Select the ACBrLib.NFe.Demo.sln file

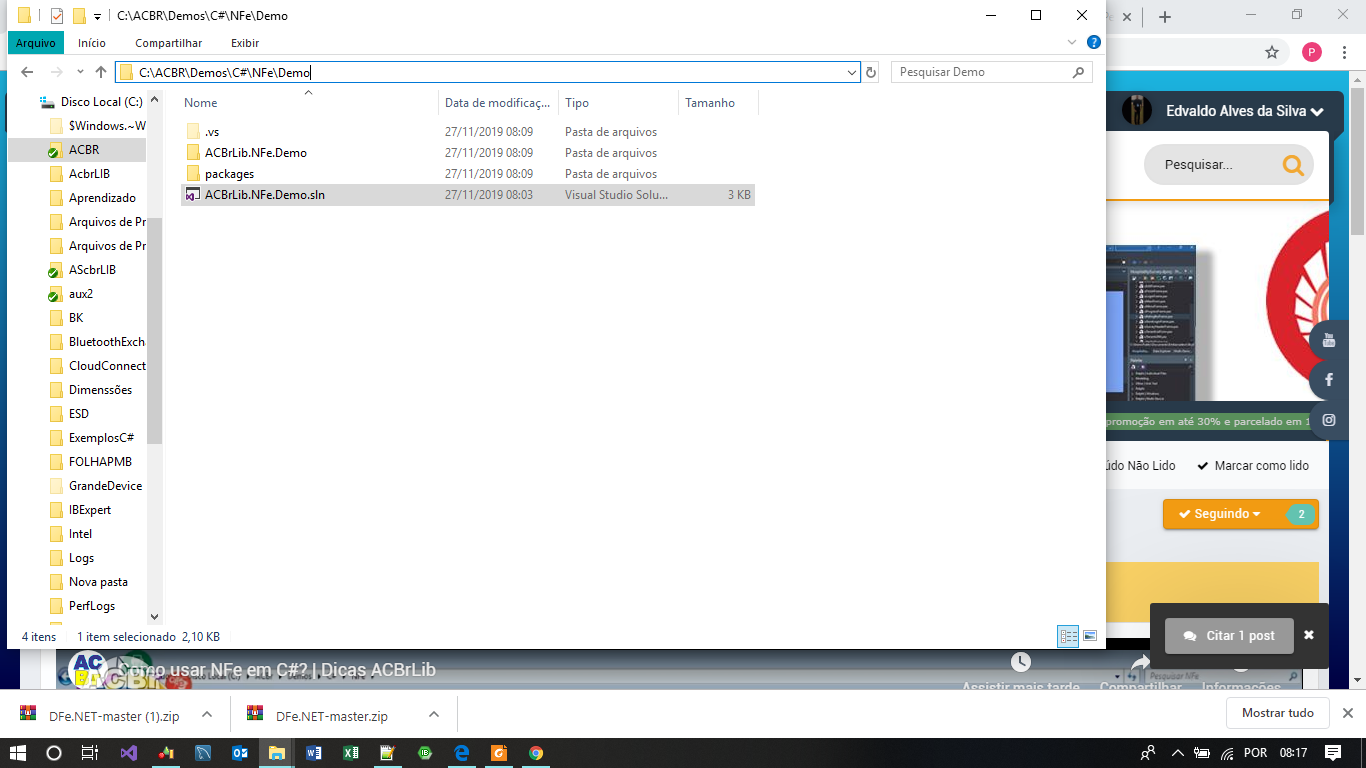click(468, 195)
